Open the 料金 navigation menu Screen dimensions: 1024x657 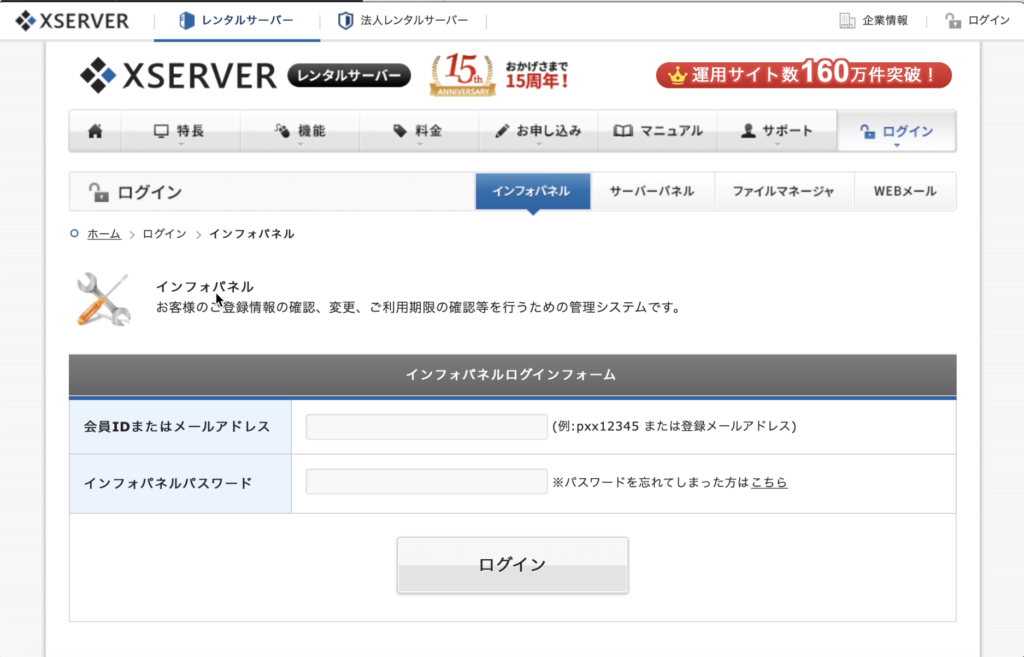(x=418, y=131)
